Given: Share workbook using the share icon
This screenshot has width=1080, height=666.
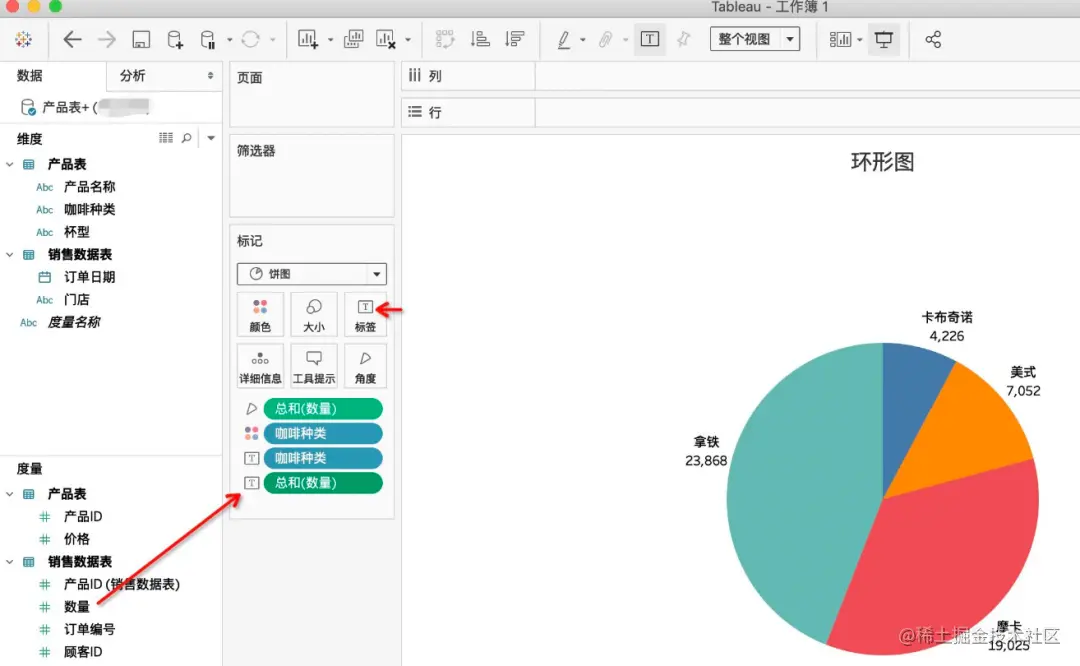Looking at the screenshot, I should coord(933,39).
